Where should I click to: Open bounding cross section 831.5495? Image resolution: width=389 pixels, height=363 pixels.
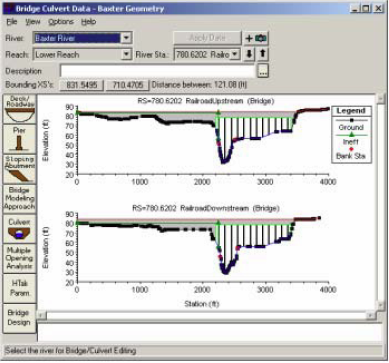click(82, 85)
